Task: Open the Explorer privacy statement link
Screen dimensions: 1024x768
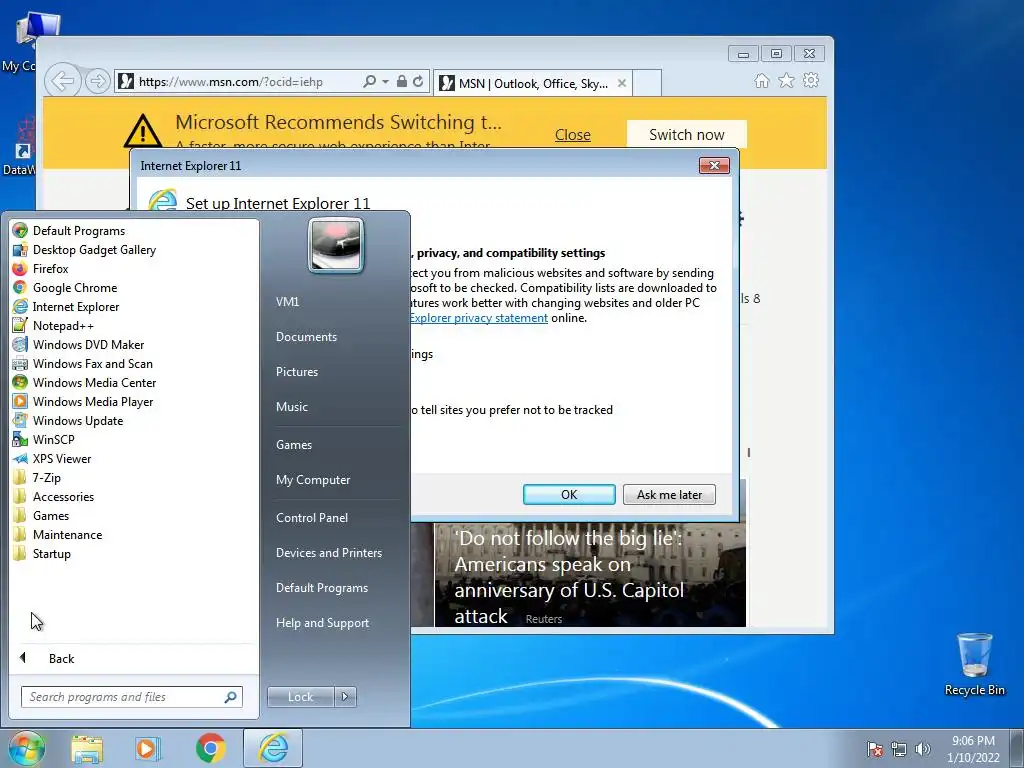Action: coord(479,318)
